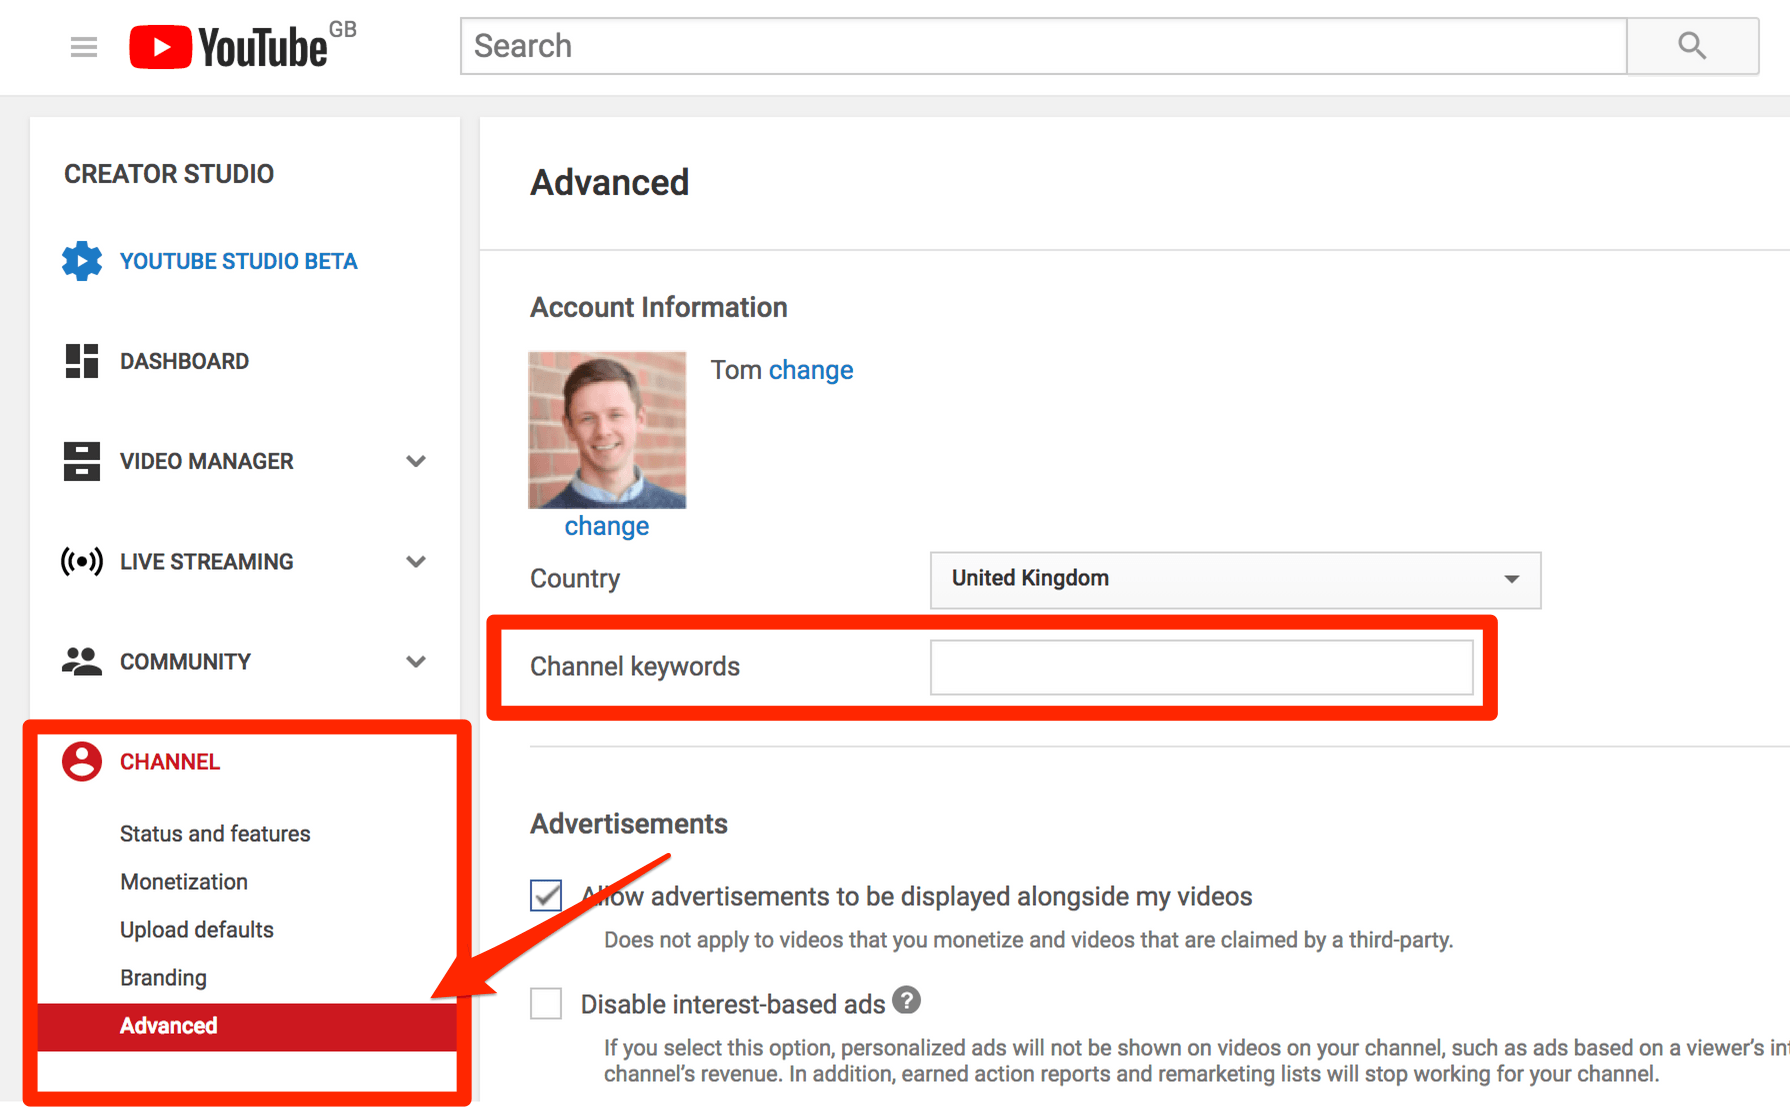The image size is (1790, 1107).
Task: Expand the Video Manager section
Action: [x=416, y=461]
